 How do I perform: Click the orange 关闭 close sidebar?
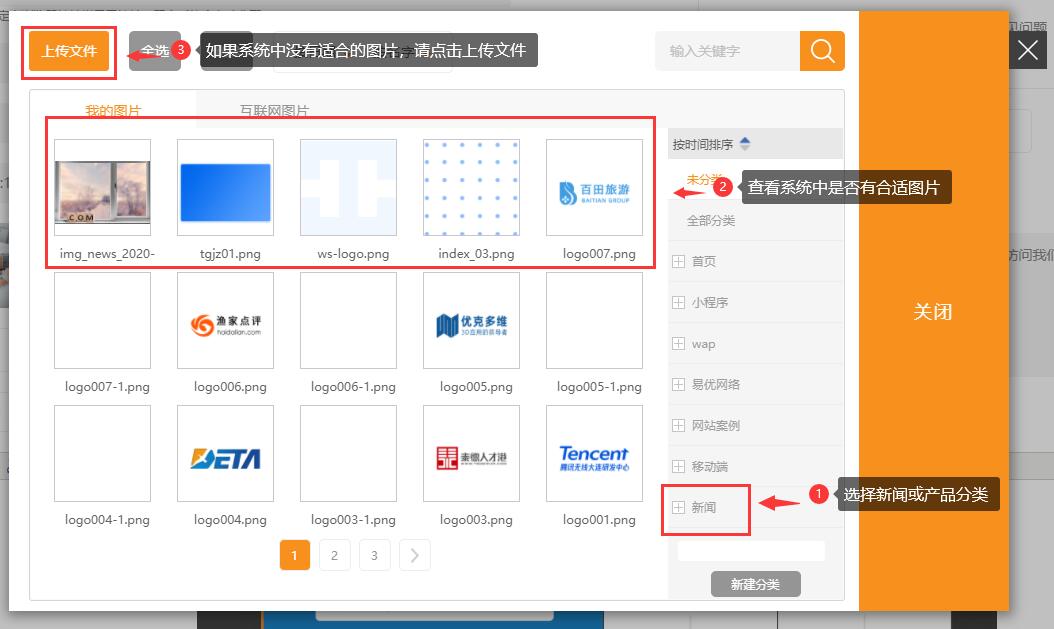pyautogui.click(x=932, y=312)
